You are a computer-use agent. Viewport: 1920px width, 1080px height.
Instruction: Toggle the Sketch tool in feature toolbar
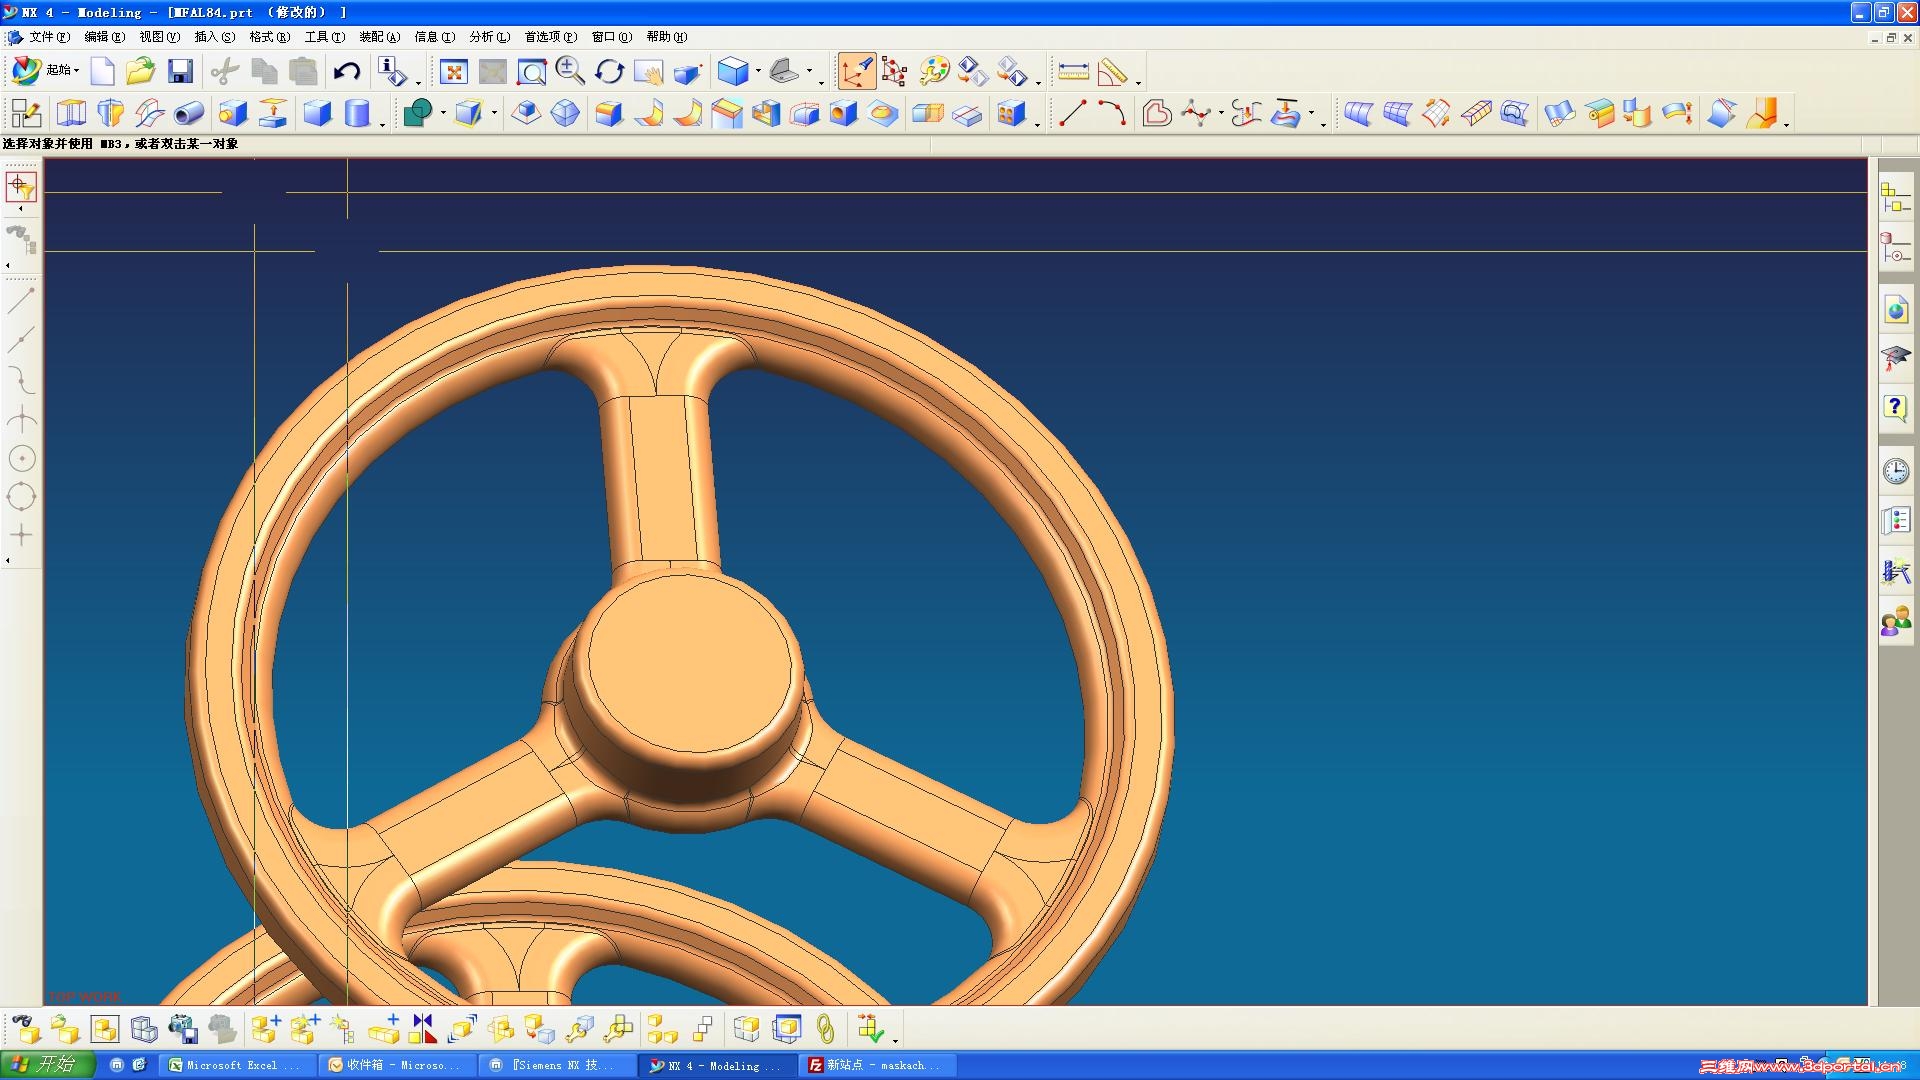coord(26,113)
